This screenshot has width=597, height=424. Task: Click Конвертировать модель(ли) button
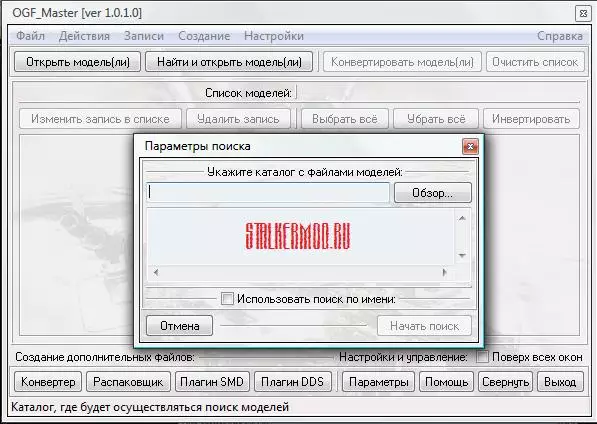coord(402,62)
